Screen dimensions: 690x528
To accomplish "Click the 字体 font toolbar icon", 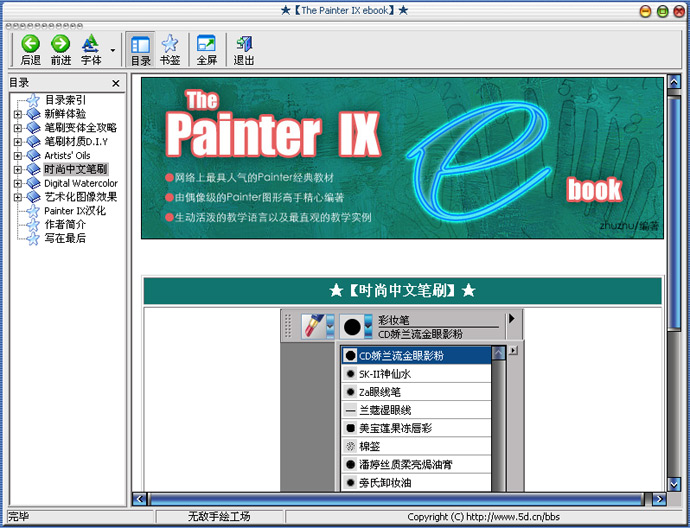I will pyautogui.click(x=91, y=50).
